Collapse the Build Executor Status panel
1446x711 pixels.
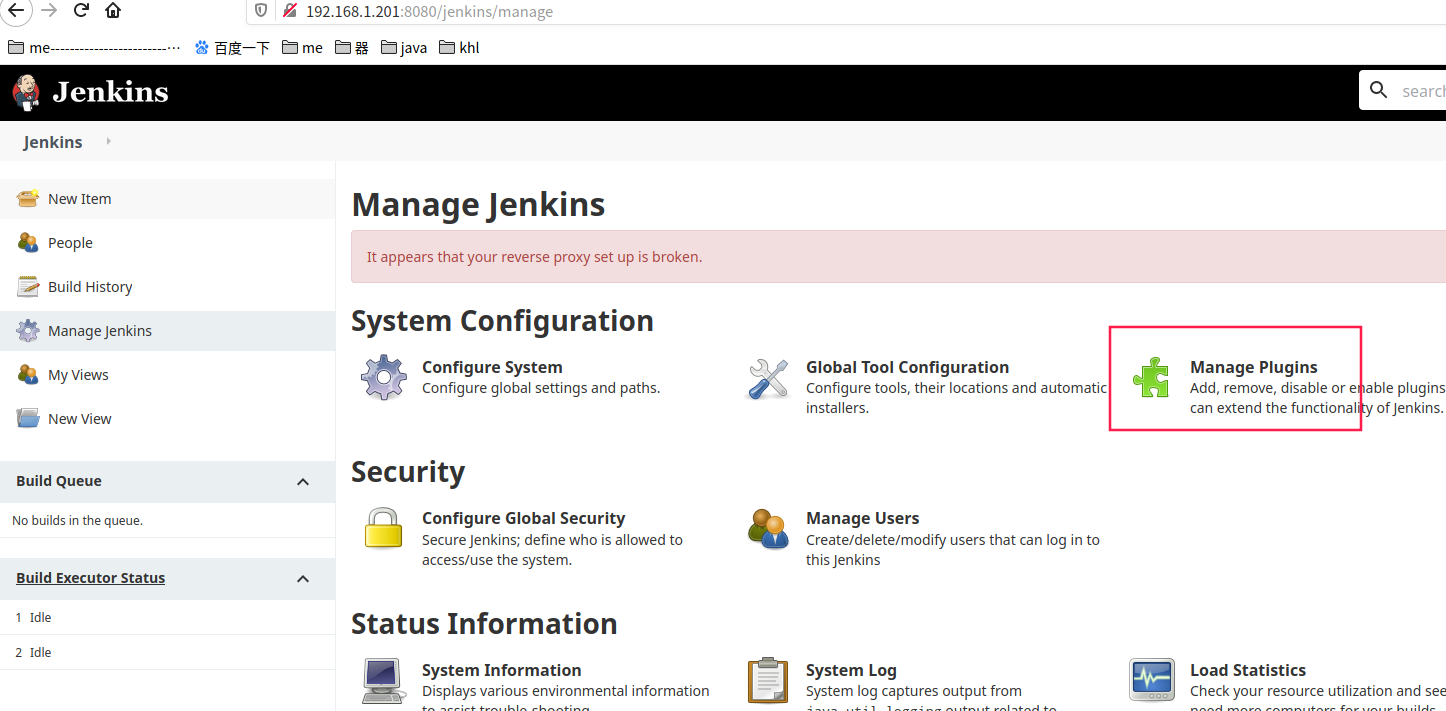(x=303, y=579)
